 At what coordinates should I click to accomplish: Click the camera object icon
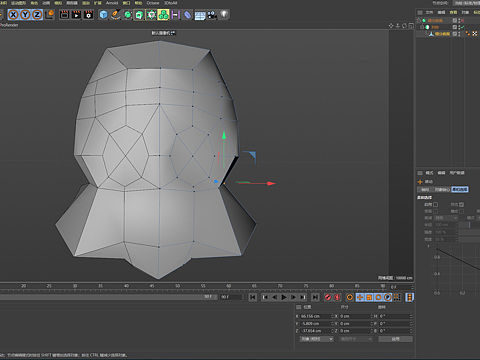(212, 15)
